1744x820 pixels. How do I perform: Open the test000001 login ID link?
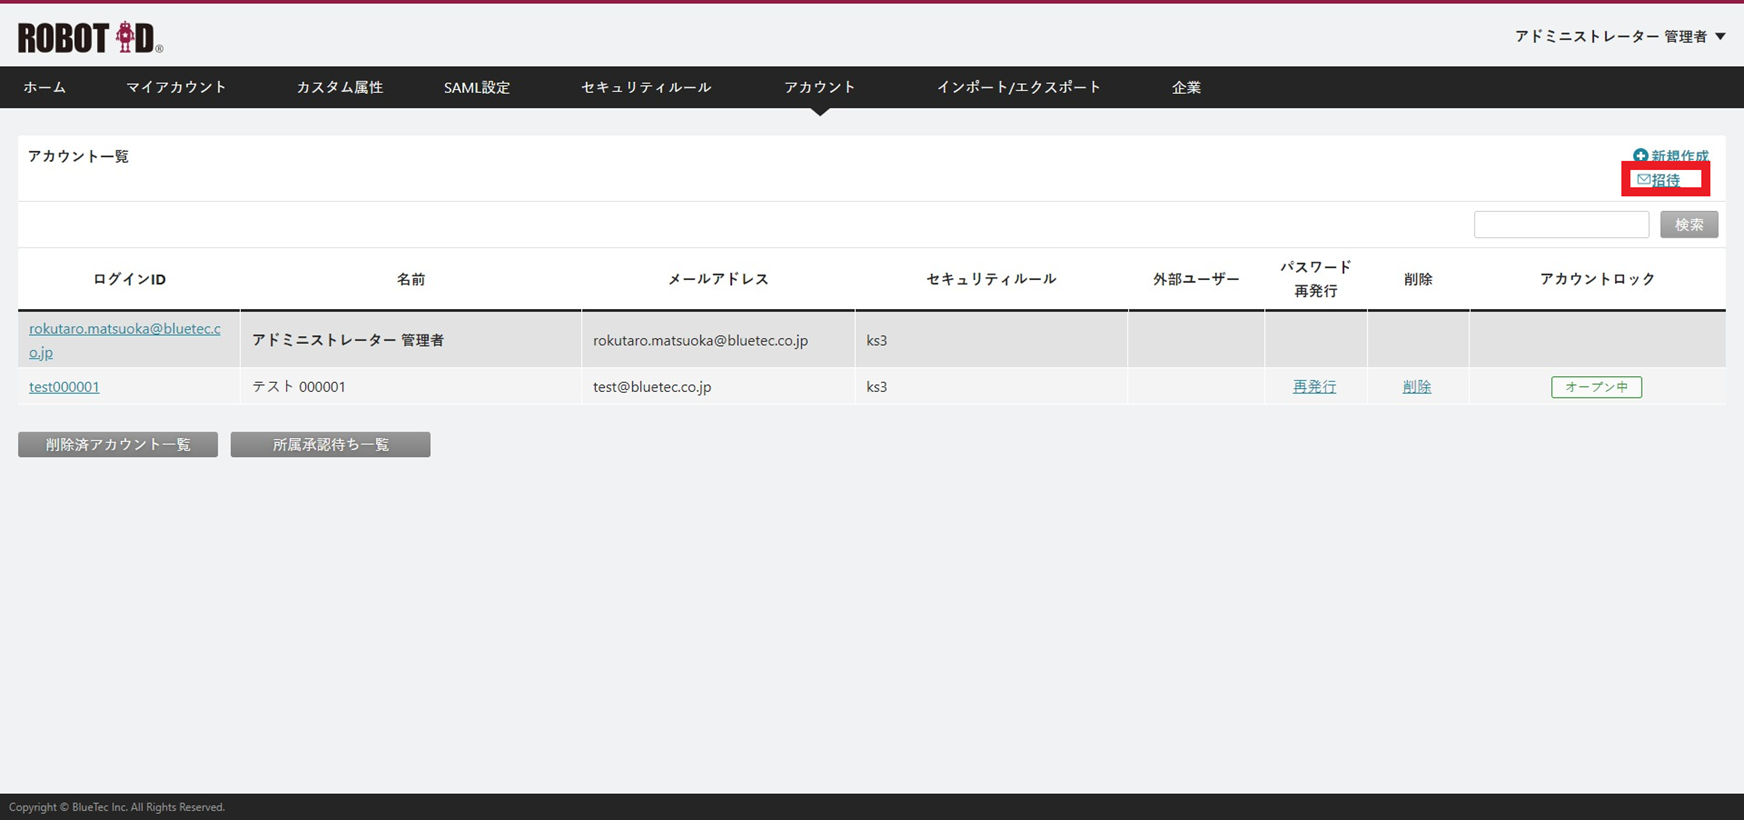pos(64,387)
